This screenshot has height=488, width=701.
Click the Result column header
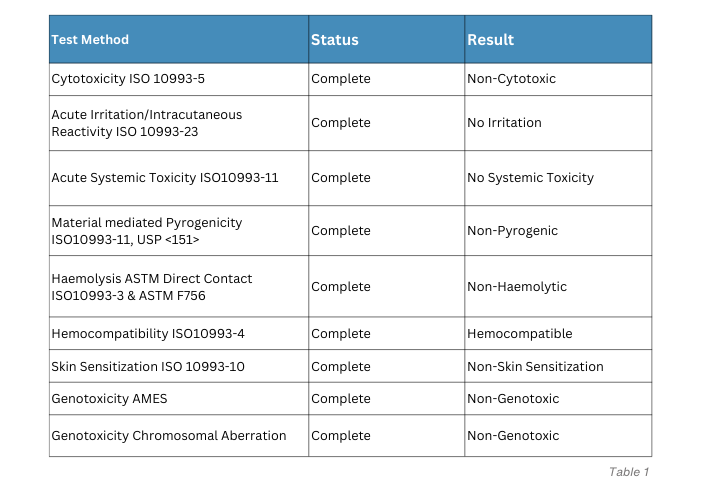pos(558,39)
